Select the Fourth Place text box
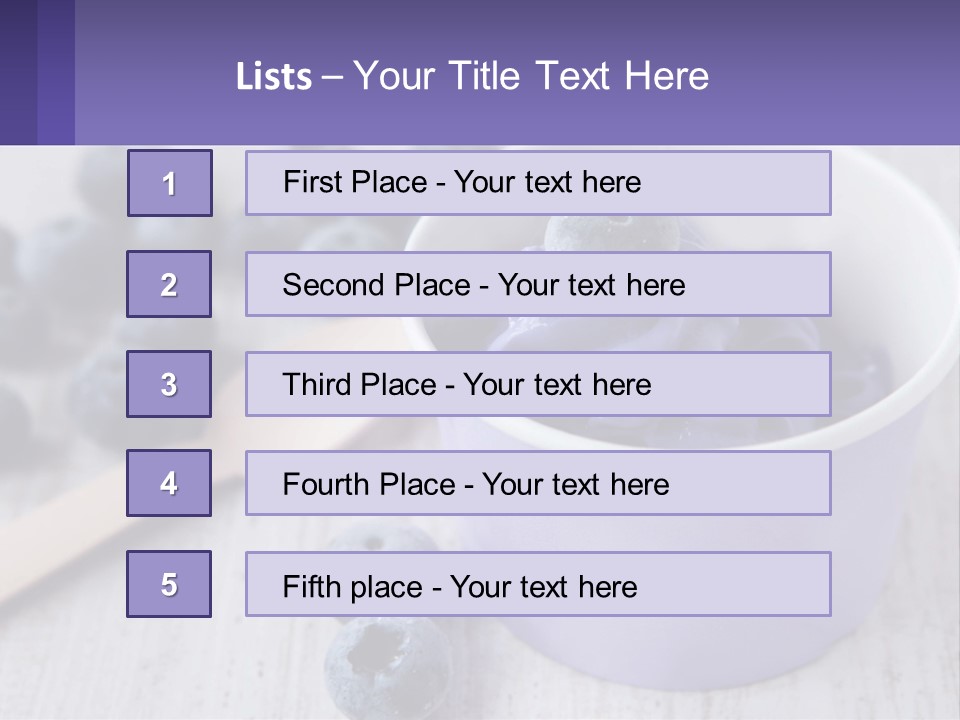This screenshot has height=720, width=960. (x=538, y=484)
